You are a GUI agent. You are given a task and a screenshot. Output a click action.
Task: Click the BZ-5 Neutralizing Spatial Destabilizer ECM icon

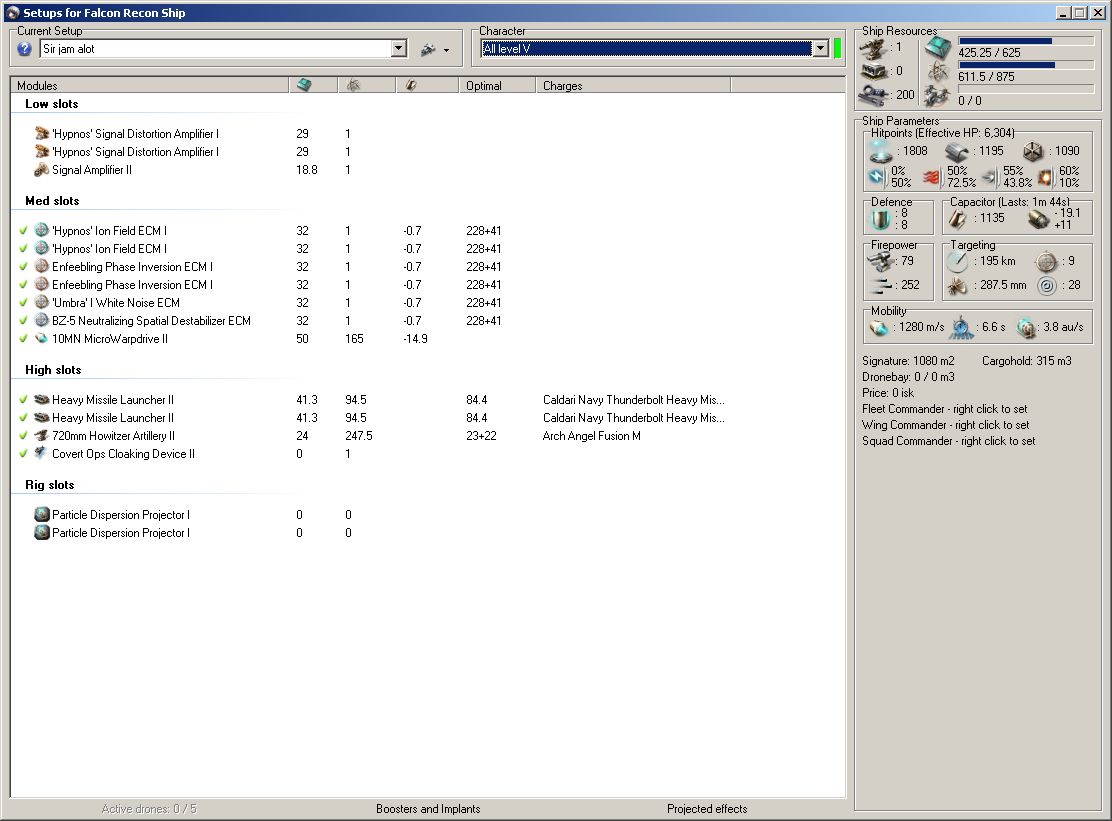tap(42, 320)
